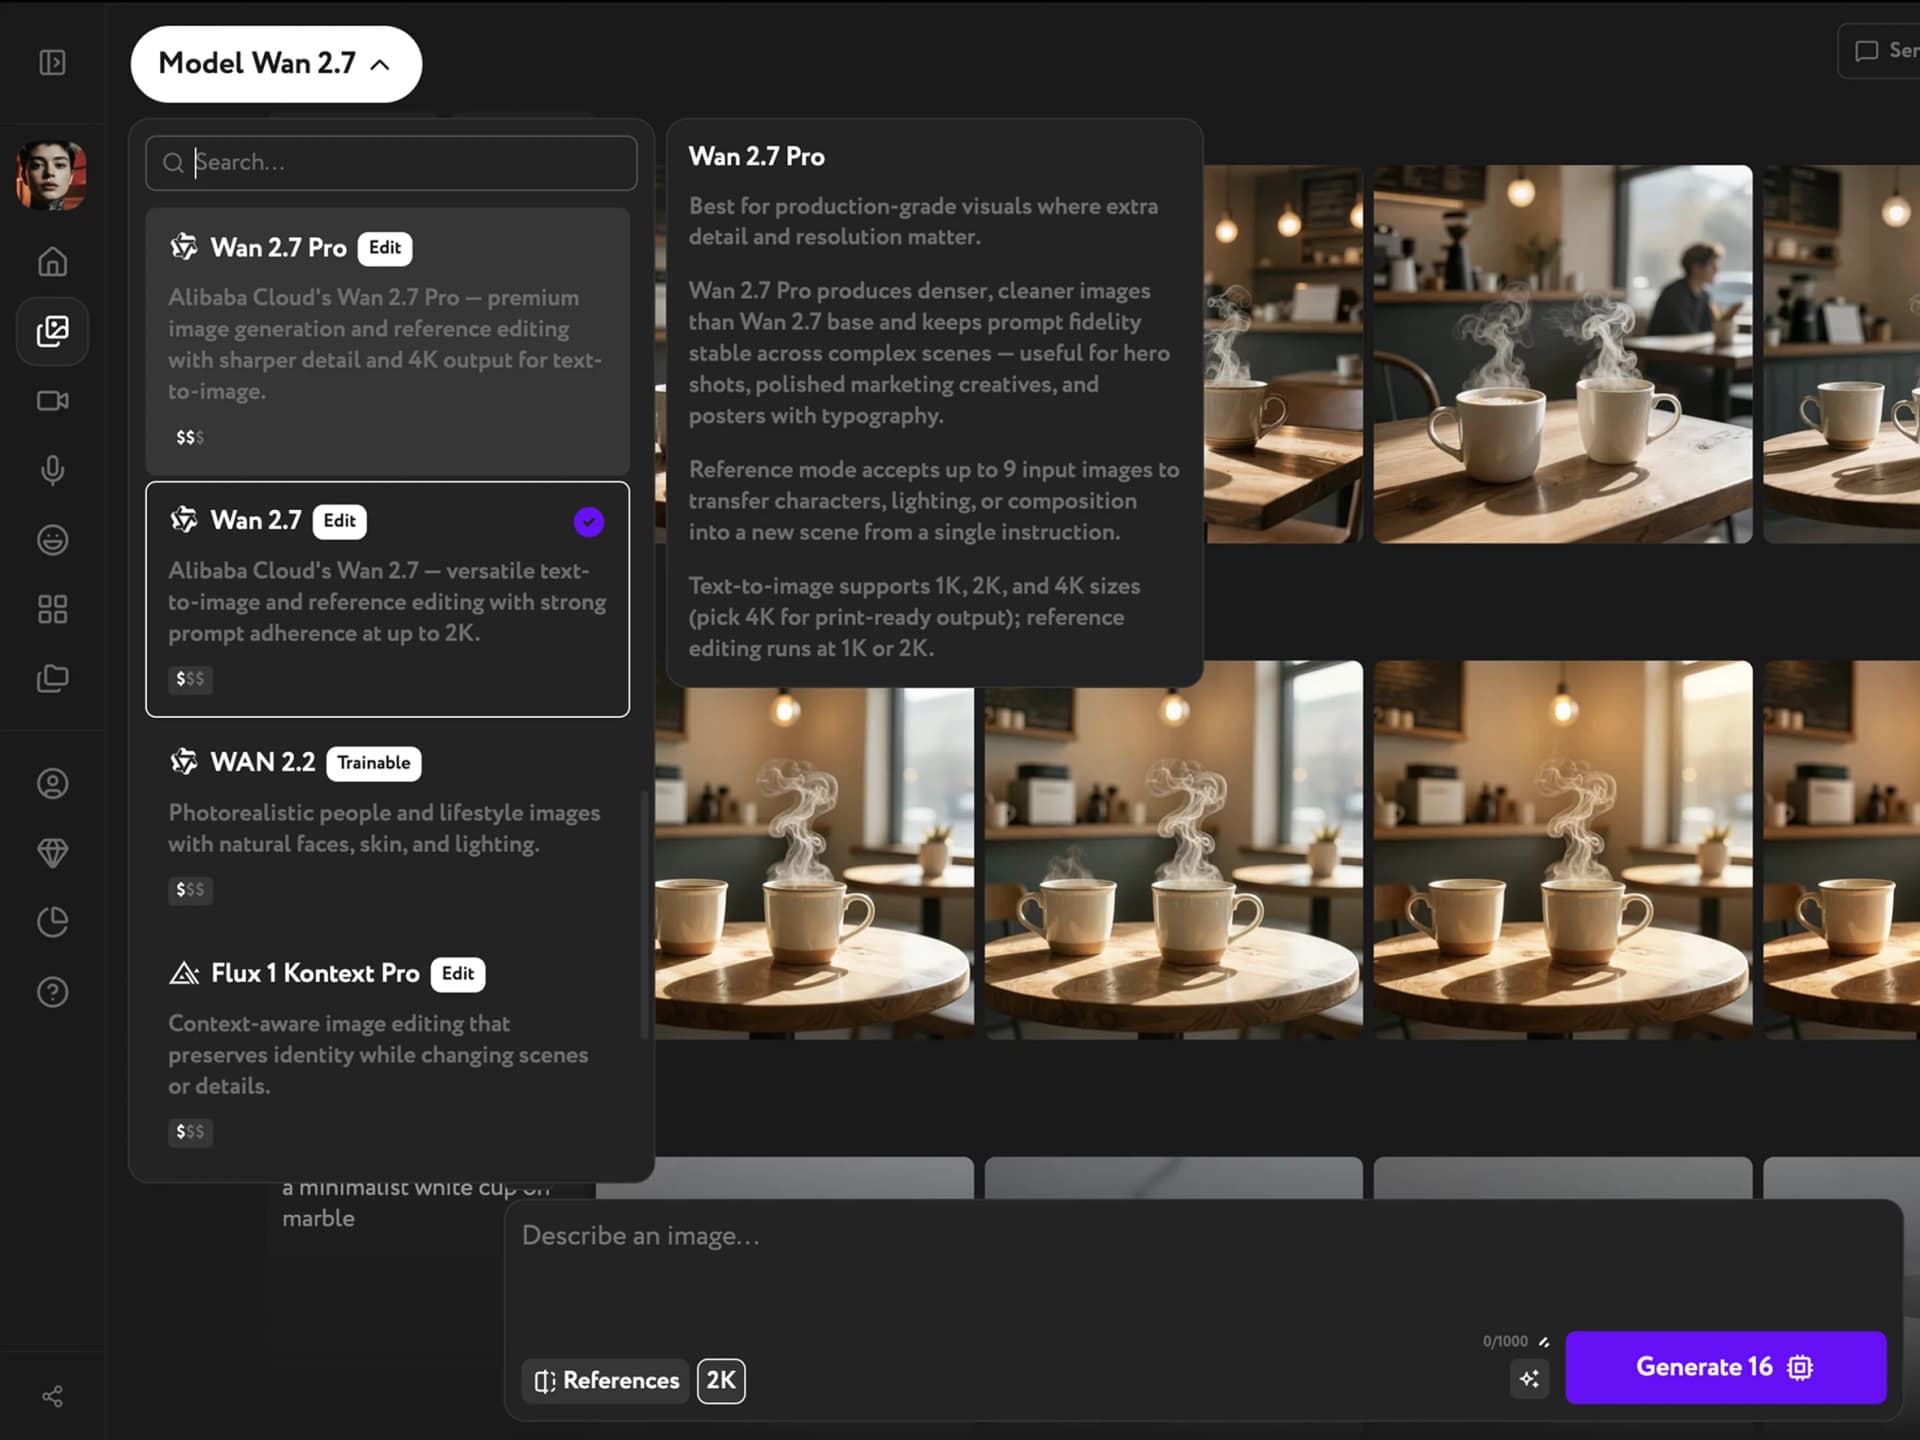The image size is (1920, 1440).
Task: Click the model list Search field
Action: 391,163
